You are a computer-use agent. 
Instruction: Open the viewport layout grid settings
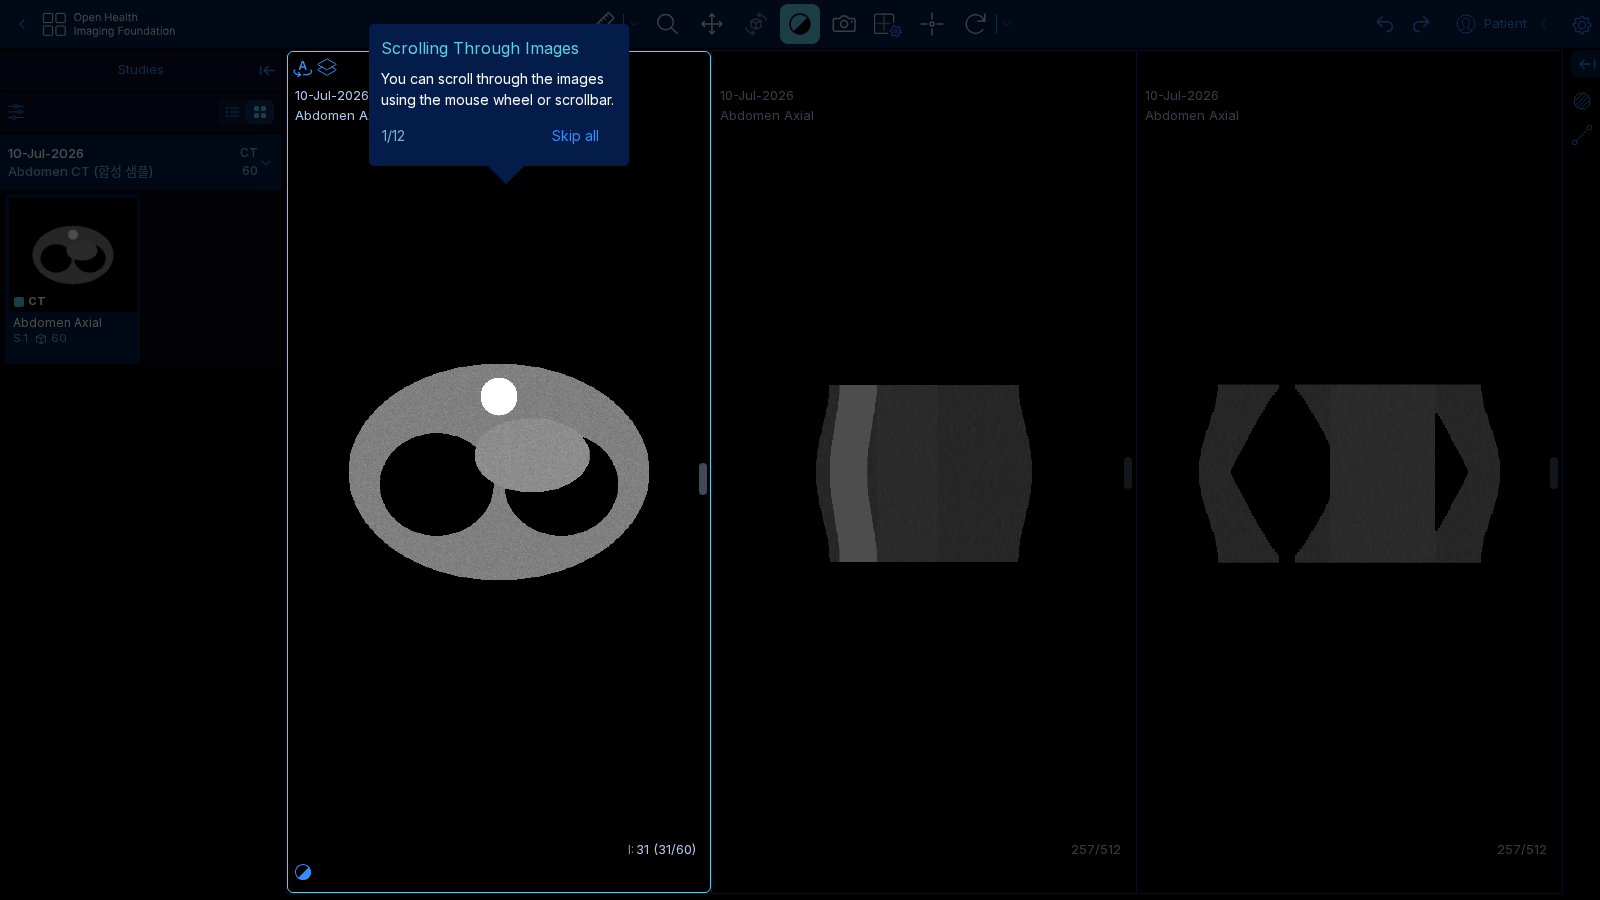coord(888,24)
